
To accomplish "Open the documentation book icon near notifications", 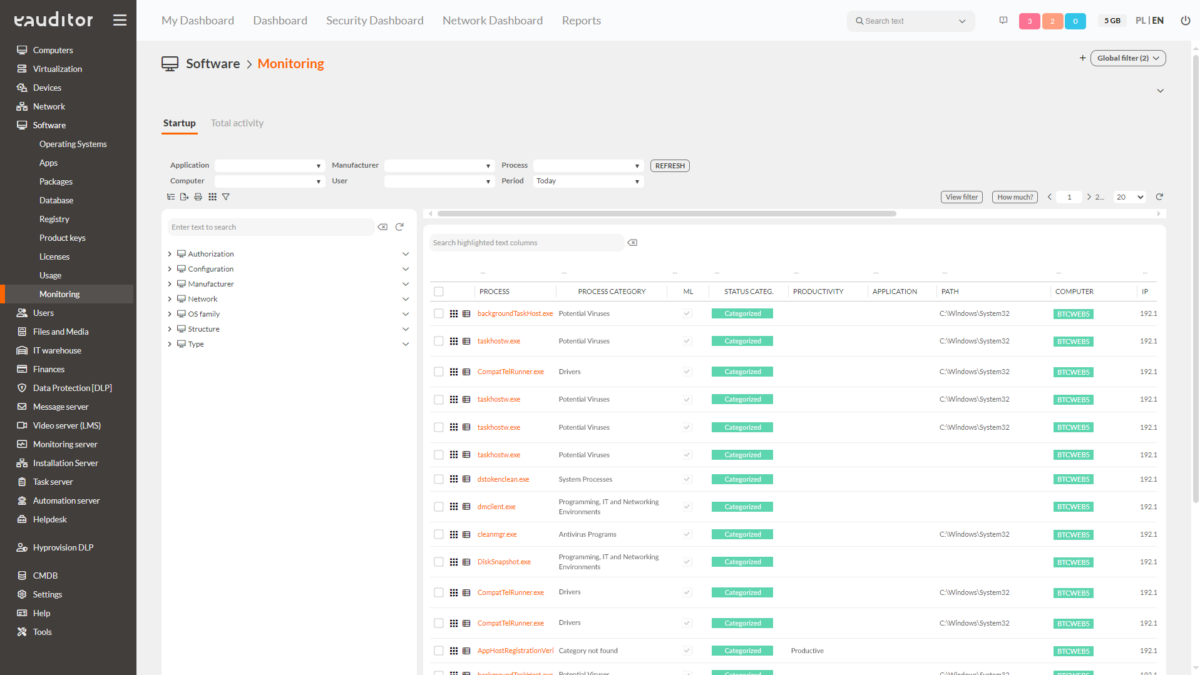I will (1003, 21).
